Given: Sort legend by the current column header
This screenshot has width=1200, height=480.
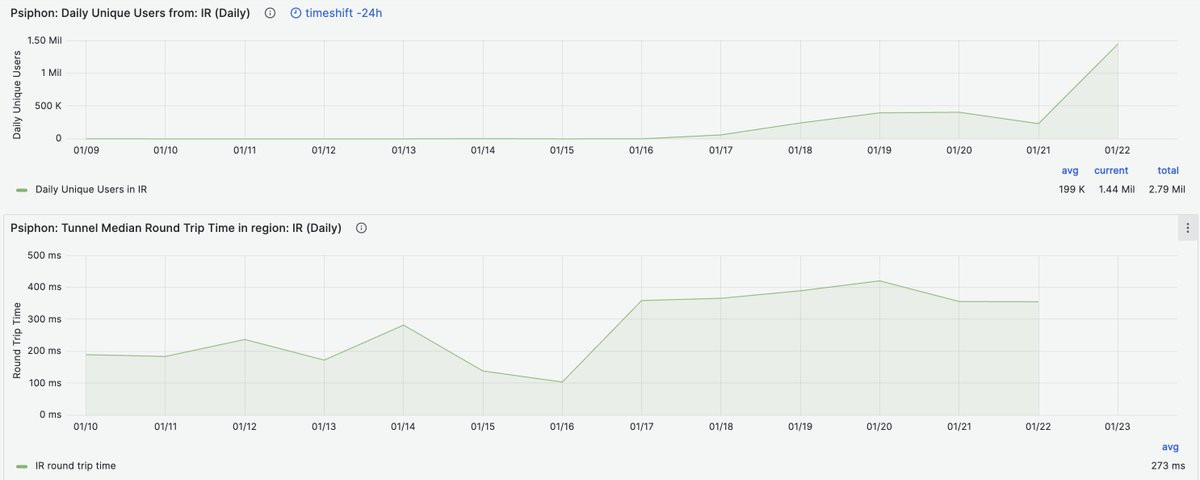Looking at the screenshot, I should (1111, 171).
